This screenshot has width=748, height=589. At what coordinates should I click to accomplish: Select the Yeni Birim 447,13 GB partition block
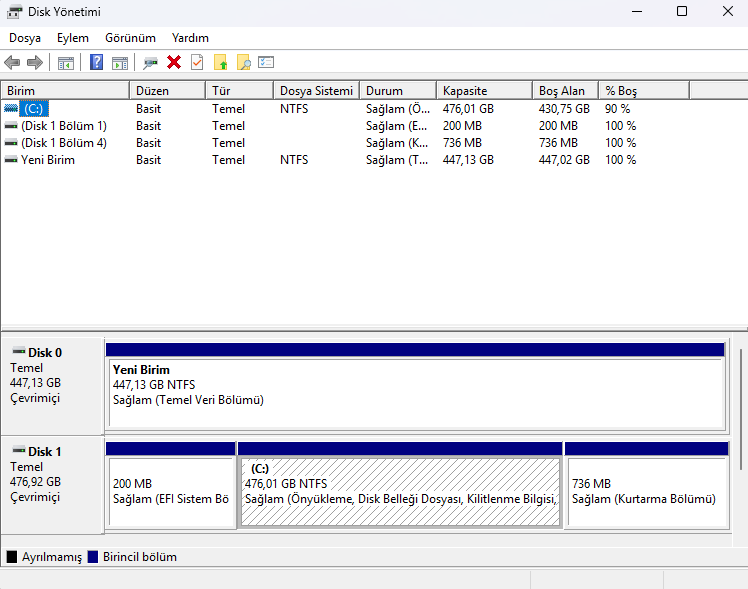415,386
